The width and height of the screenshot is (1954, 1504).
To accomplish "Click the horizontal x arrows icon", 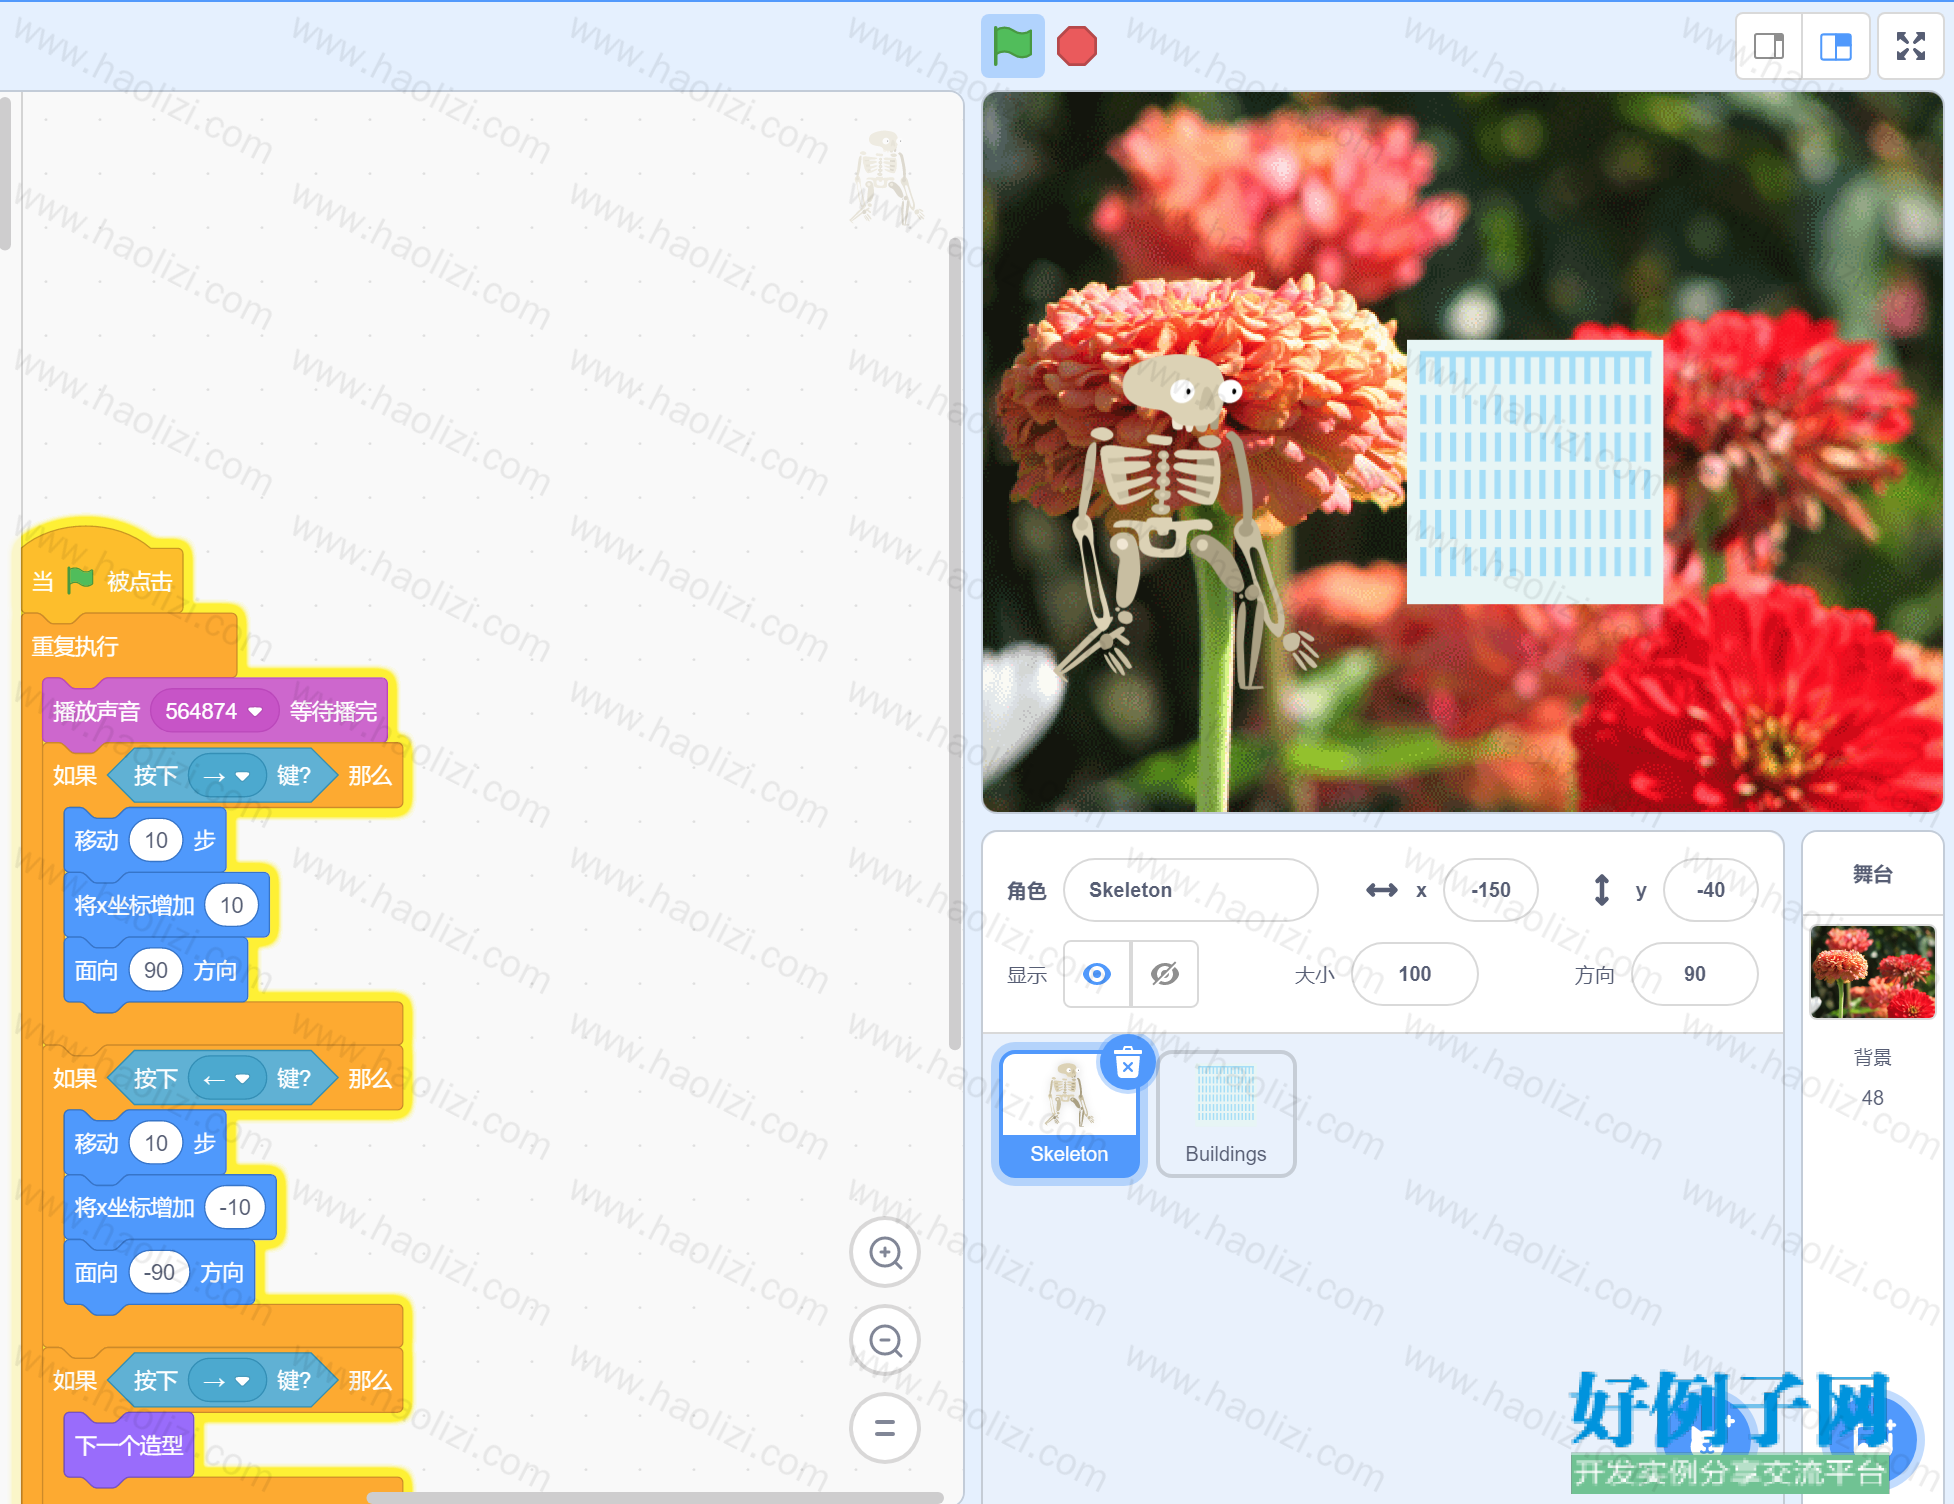I will click(1381, 890).
